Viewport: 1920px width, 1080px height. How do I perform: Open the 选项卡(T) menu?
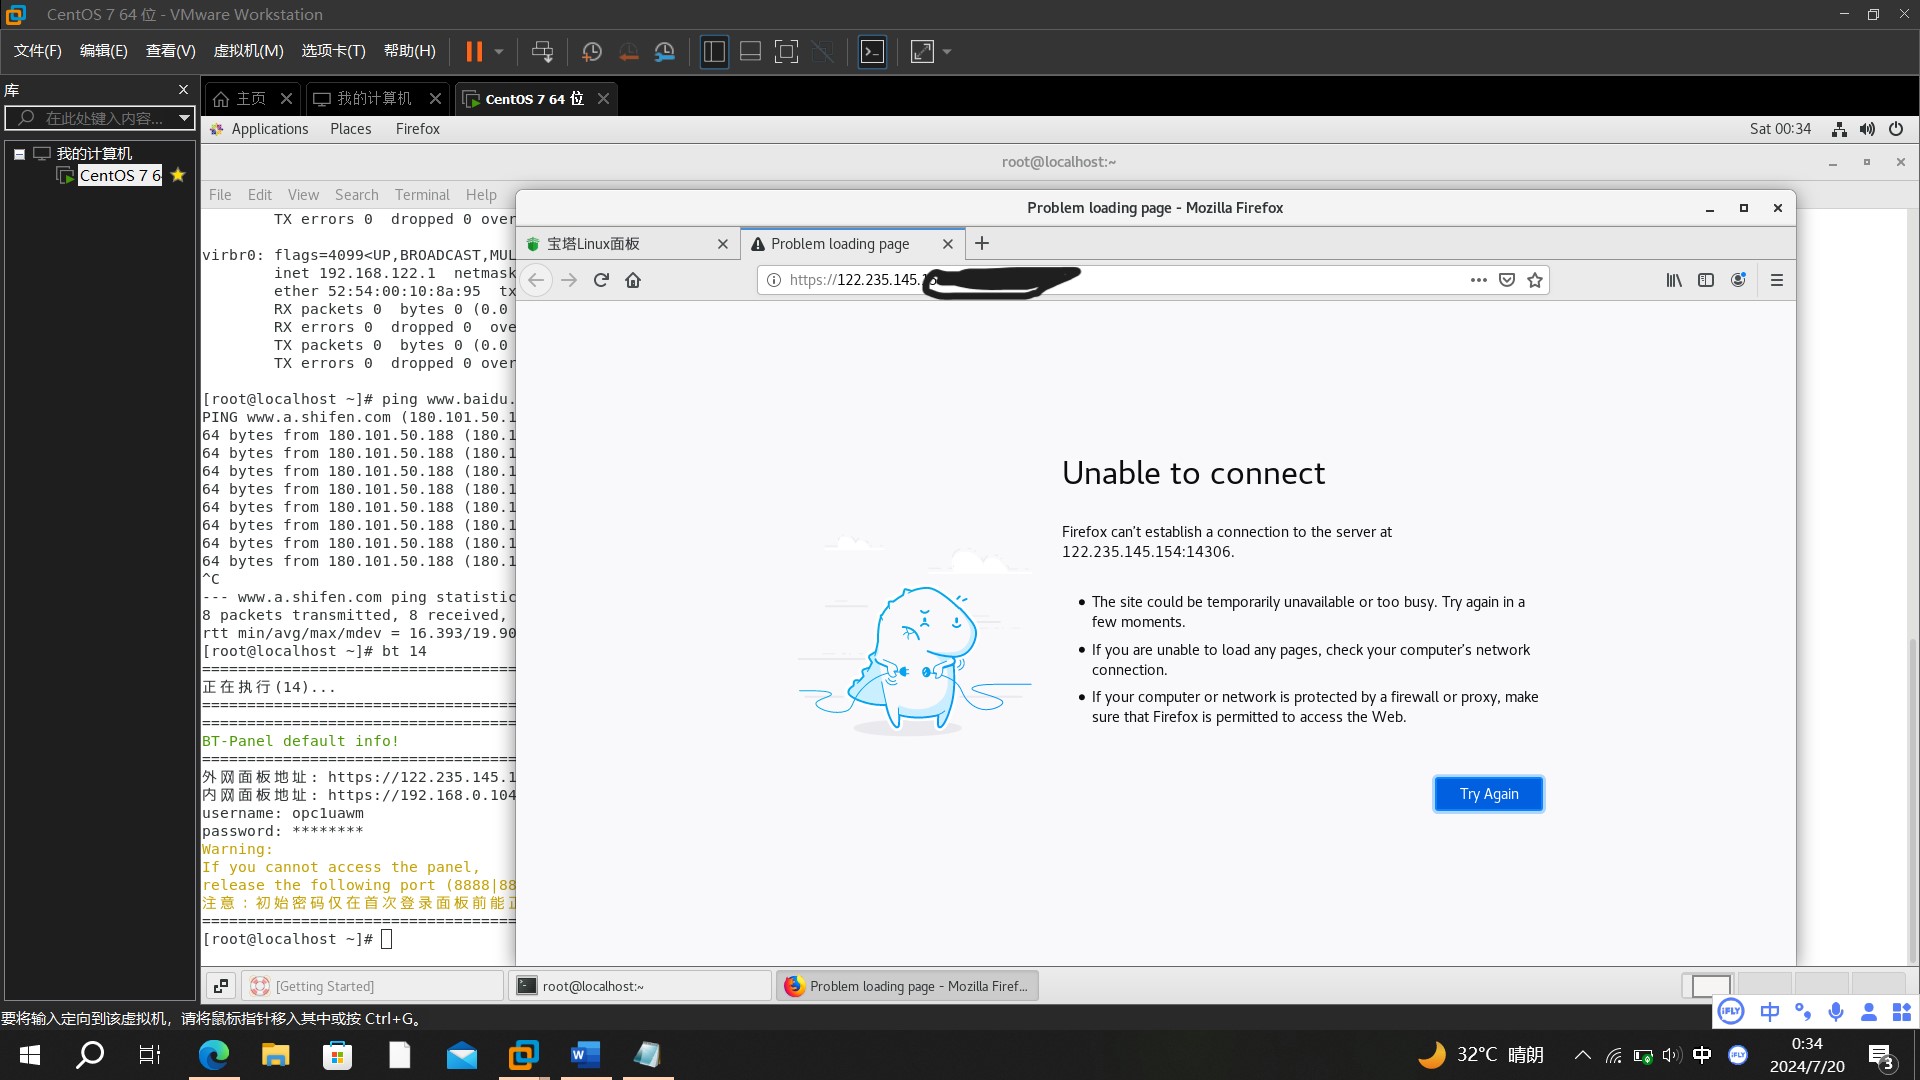coord(333,51)
